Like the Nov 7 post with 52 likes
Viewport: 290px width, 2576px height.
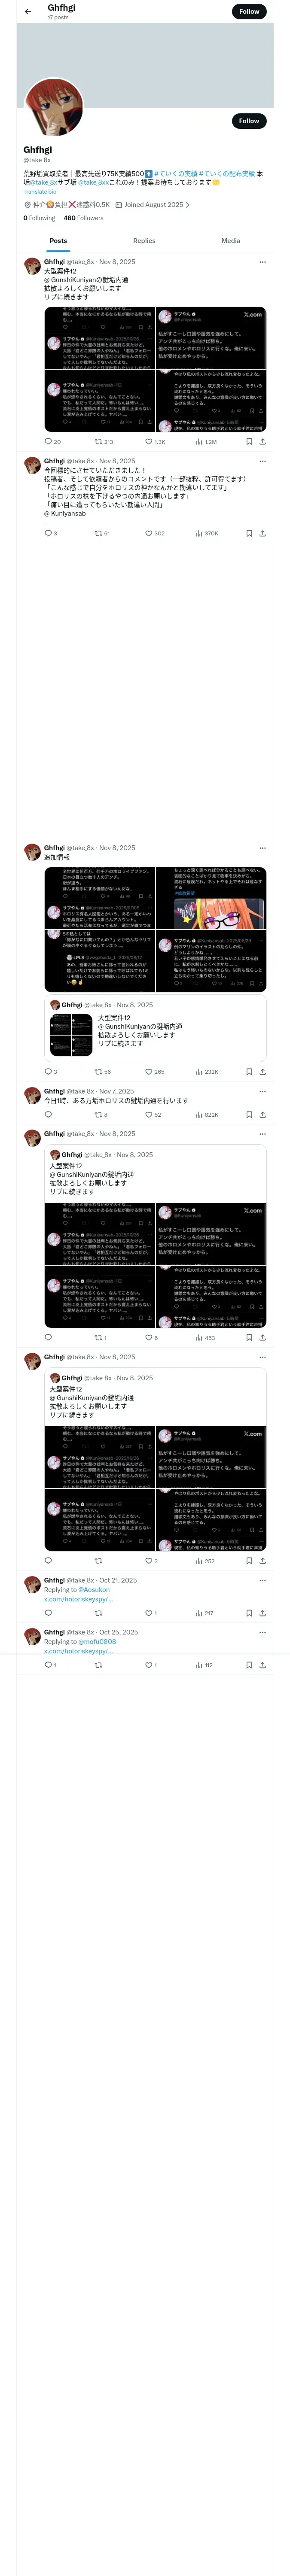pyautogui.click(x=152, y=1114)
